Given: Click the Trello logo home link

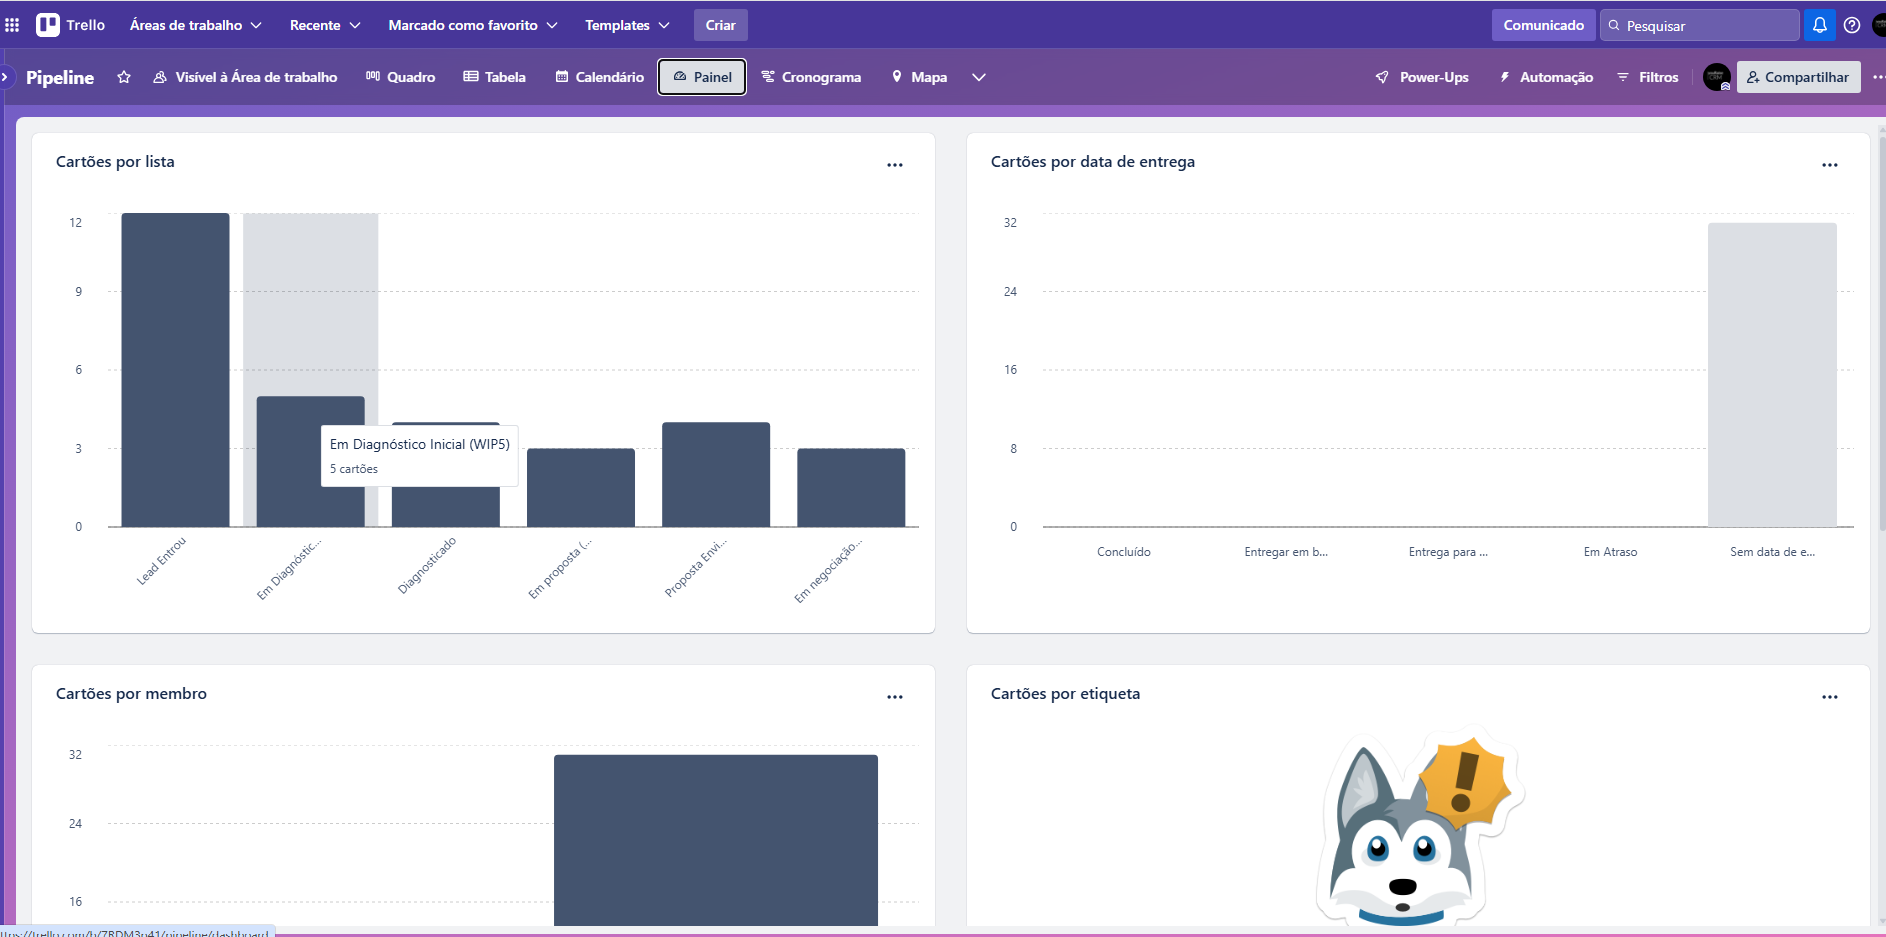Looking at the screenshot, I should tap(71, 25).
